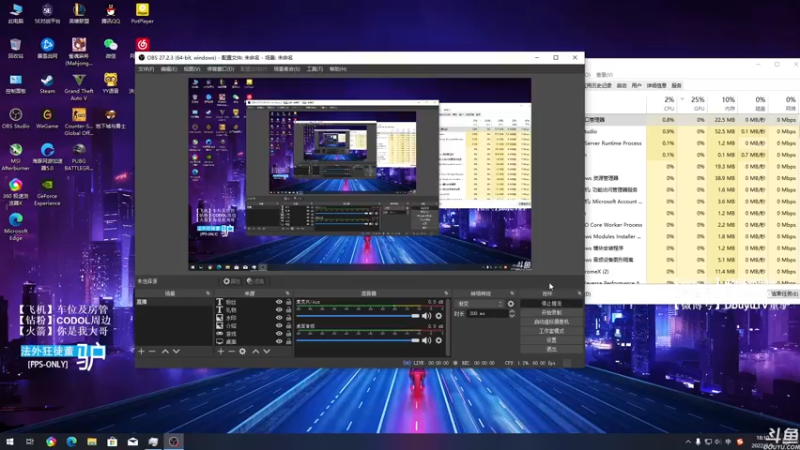Select WeGame desktop icon
The height and width of the screenshot is (450, 800).
[47, 118]
